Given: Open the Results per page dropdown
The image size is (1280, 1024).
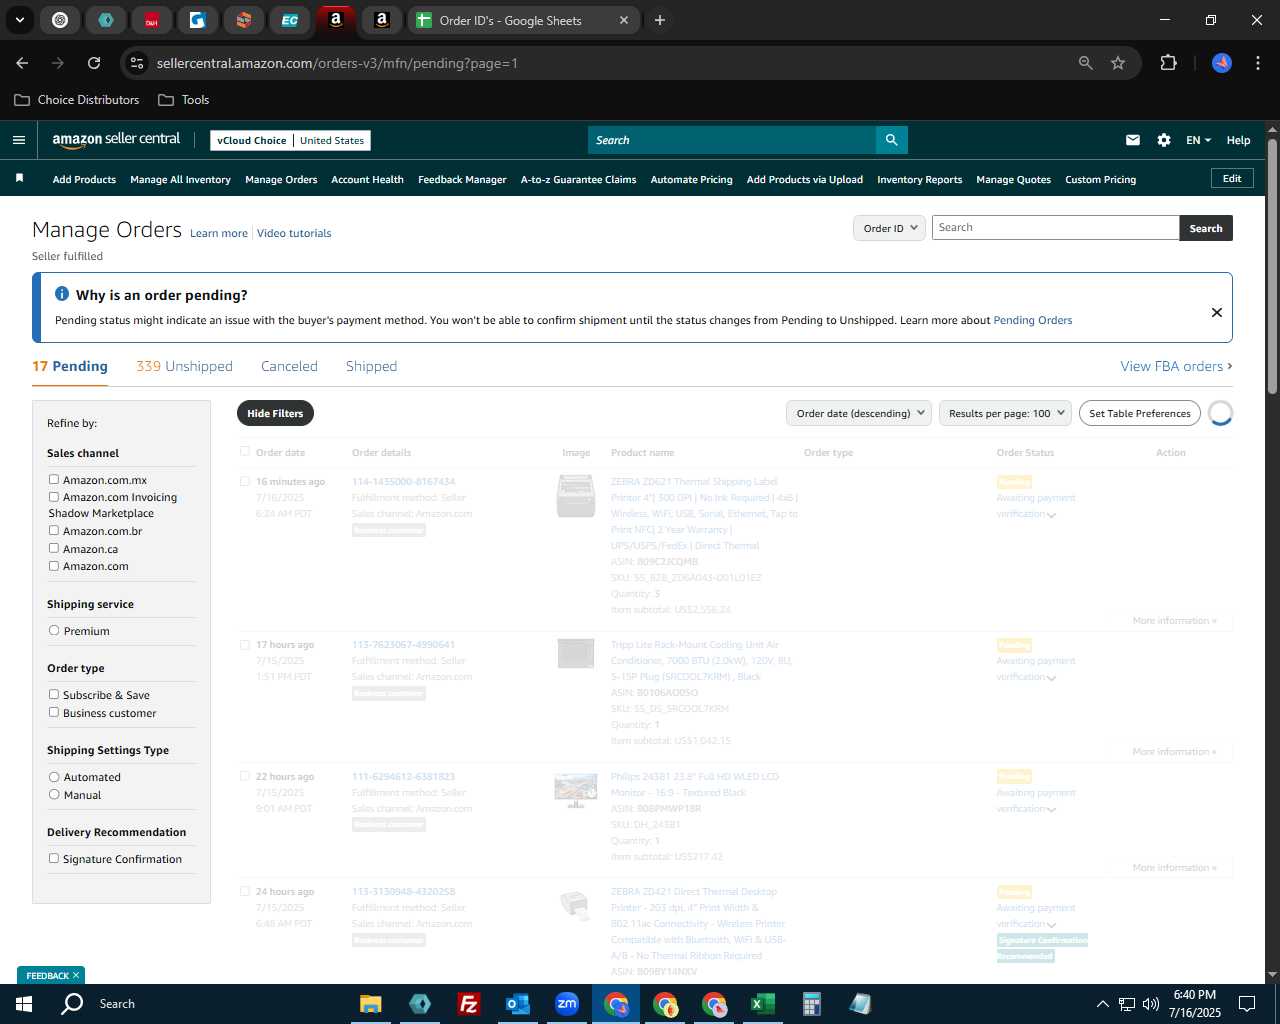Looking at the screenshot, I should tap(1005, 413).
